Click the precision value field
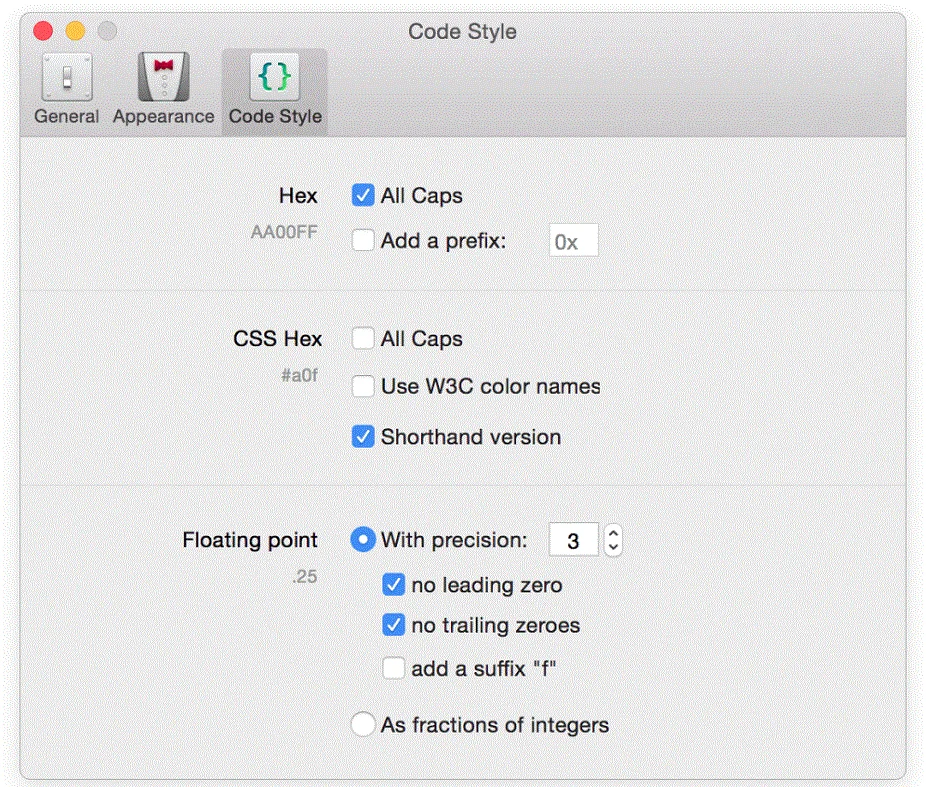Viewport: 926px width, 787px height. pos(573,540)
